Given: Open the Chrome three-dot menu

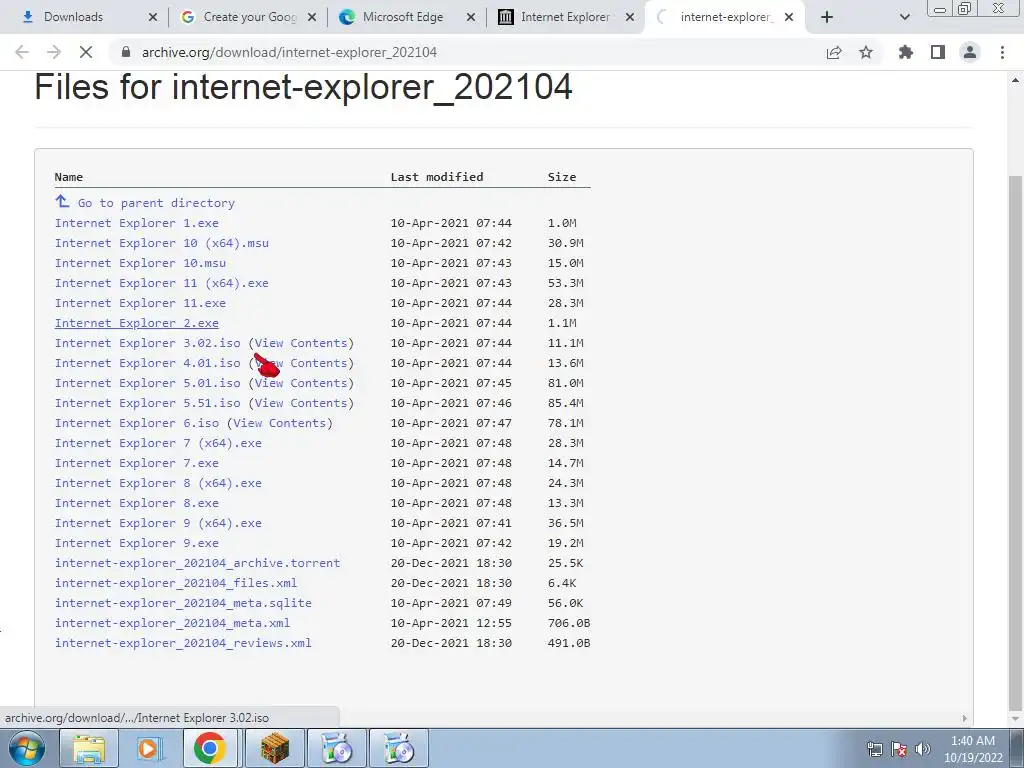Looking at the screenshot, I should [x=1002, y=52].
